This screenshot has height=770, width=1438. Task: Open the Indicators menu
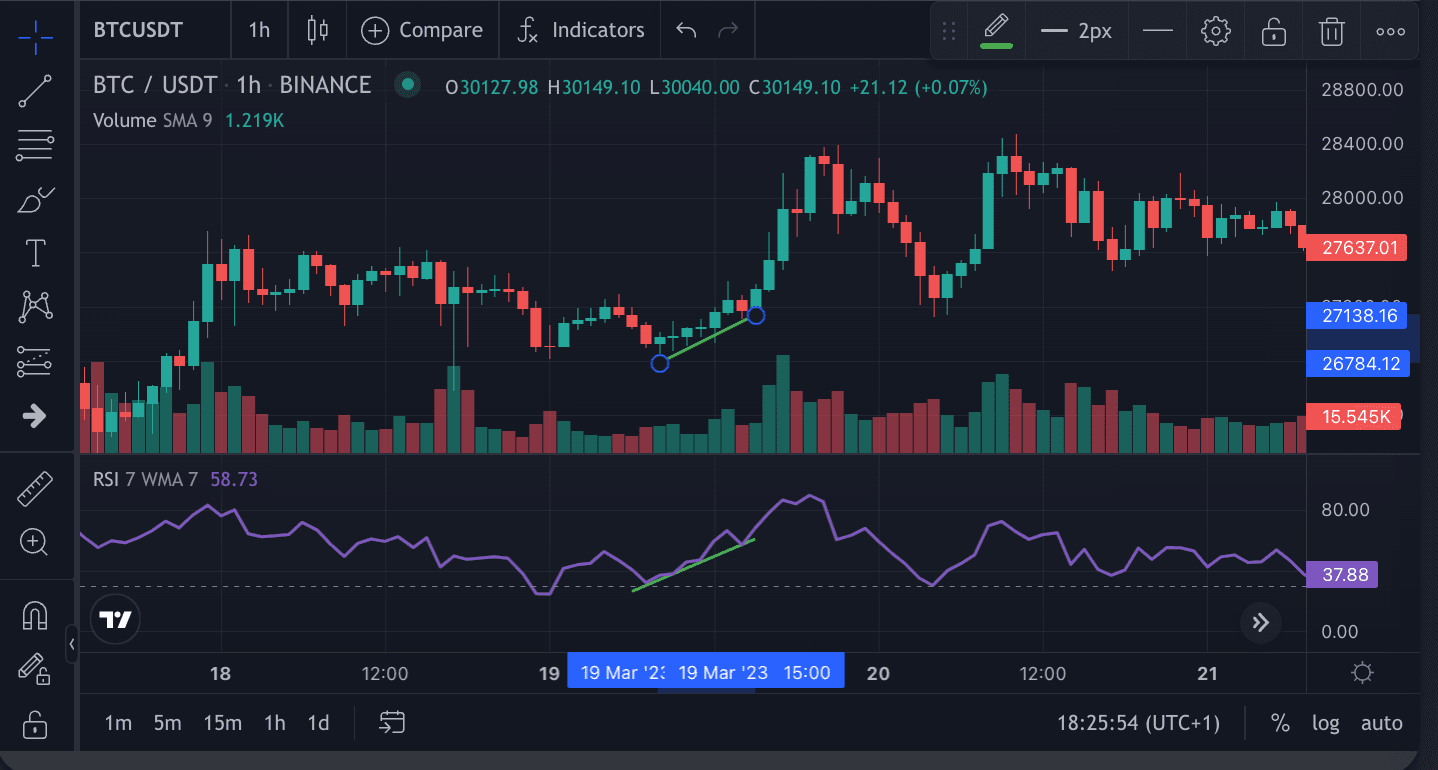[582, 30]
